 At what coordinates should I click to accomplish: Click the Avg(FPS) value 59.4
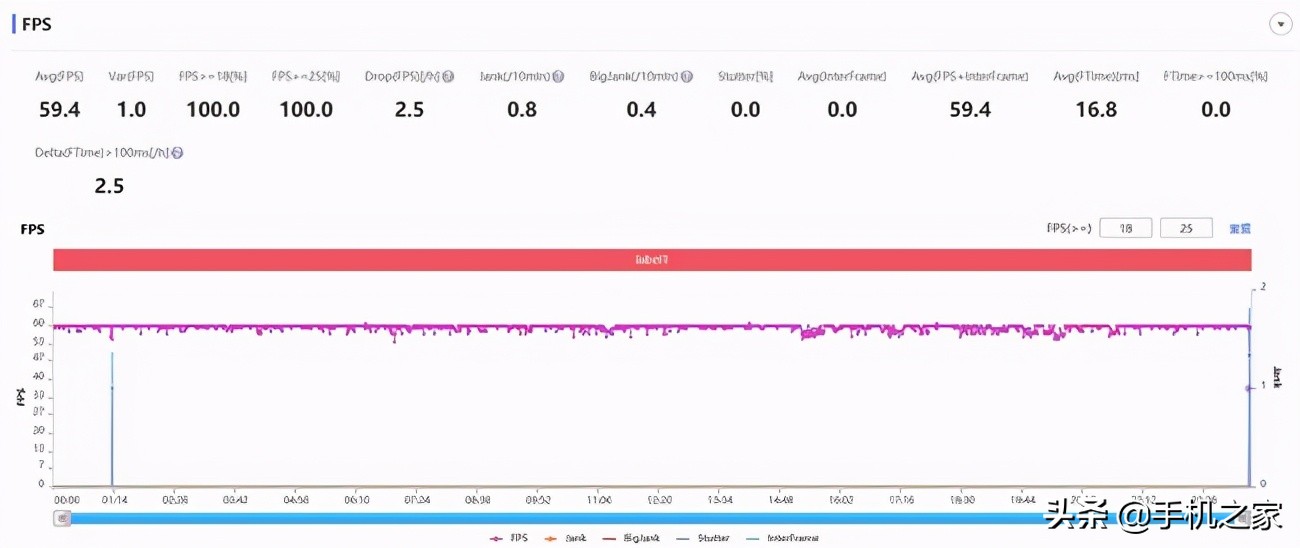[x=59, y=110]
